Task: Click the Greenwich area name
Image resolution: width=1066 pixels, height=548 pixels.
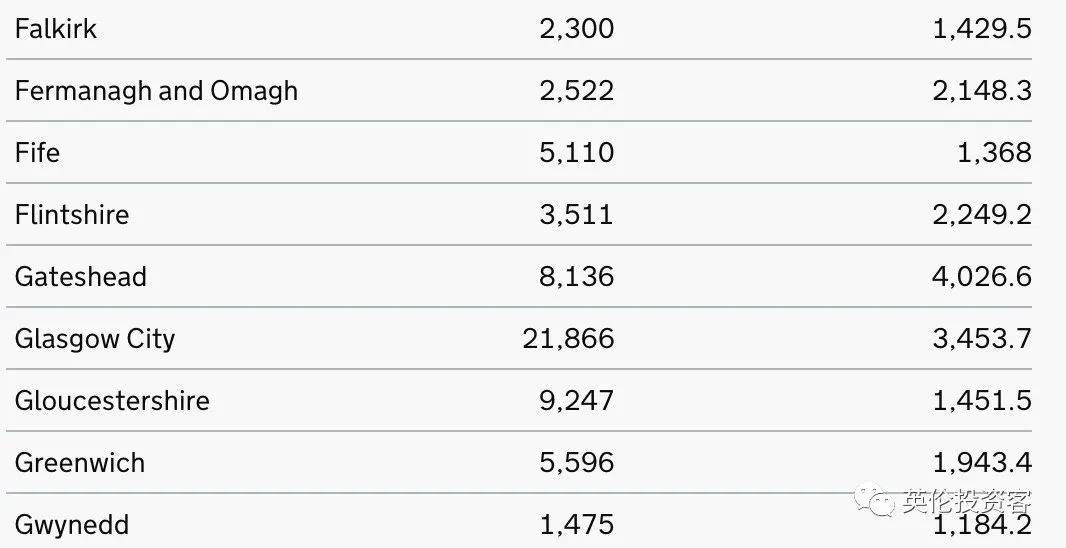Action: (x=80, y=462)
